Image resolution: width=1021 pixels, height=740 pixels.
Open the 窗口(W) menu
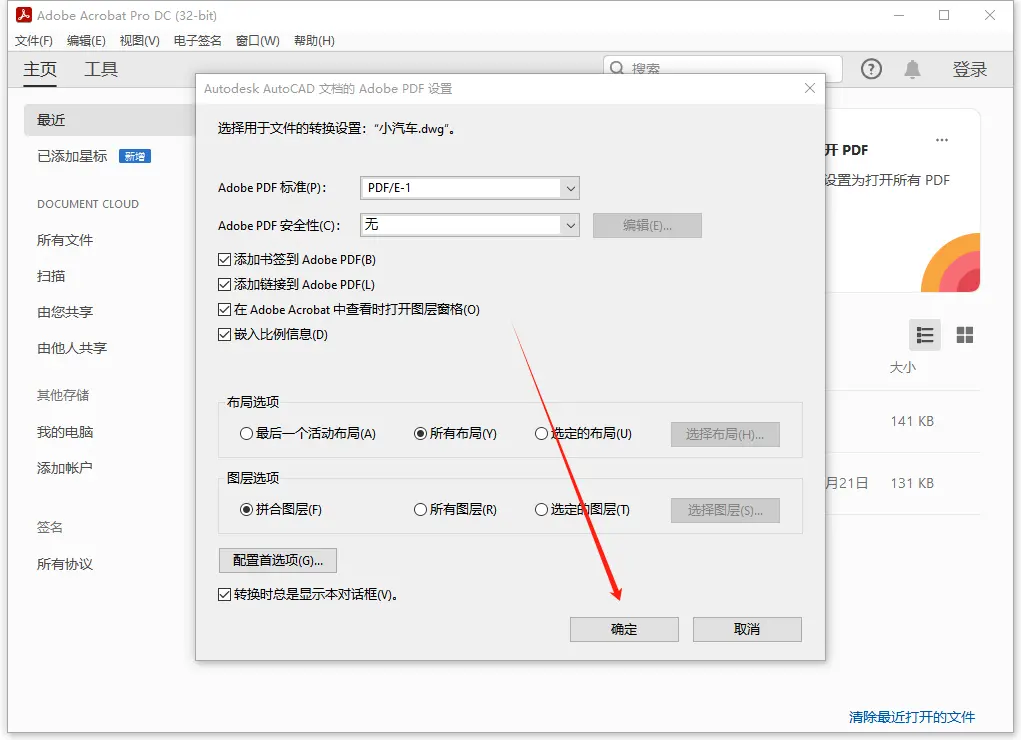258,41
